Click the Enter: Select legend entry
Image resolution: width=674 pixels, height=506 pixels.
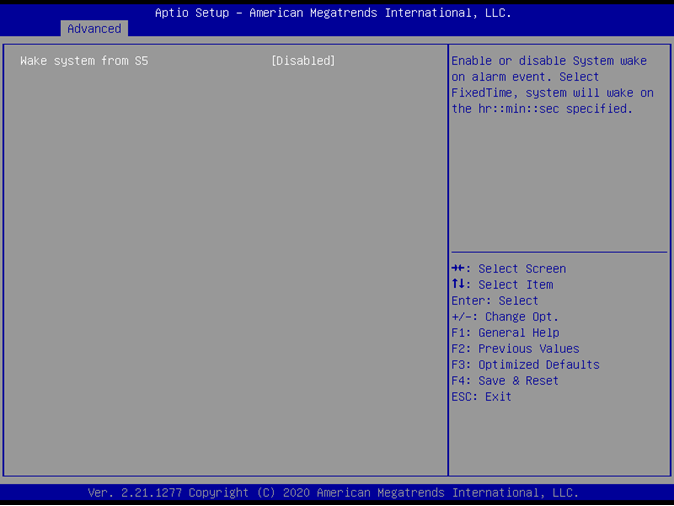[x=495, y=301]
